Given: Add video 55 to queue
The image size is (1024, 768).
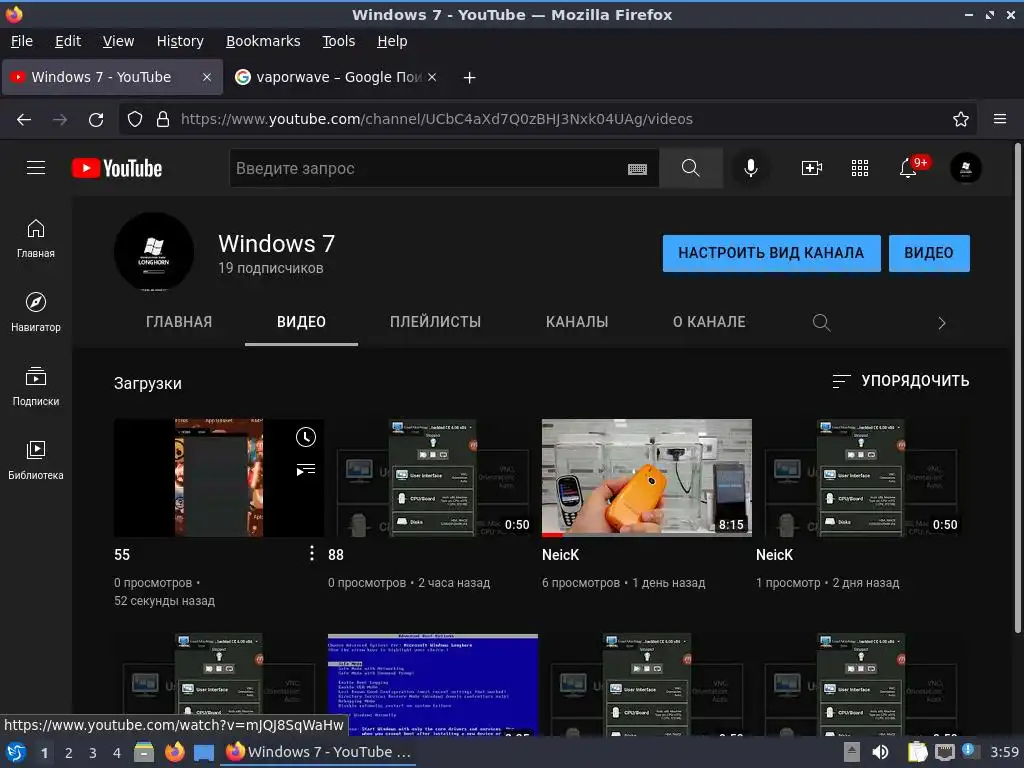Looking at the screenshot, I should (x=306, y=470).
